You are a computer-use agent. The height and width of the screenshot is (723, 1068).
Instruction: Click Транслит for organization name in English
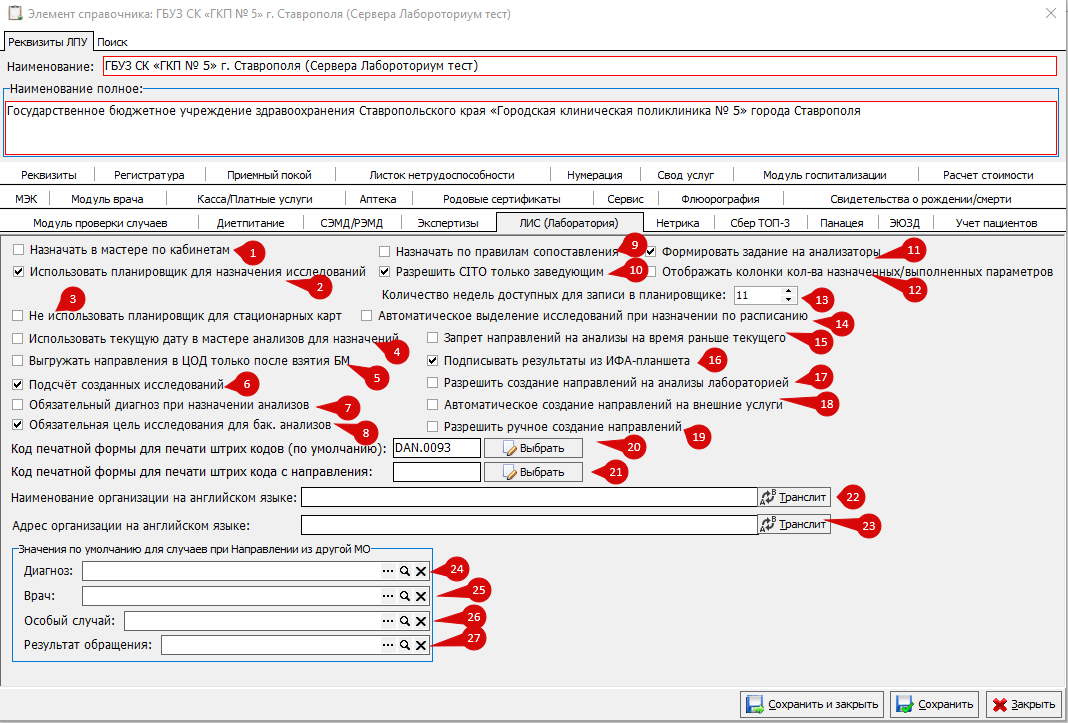coord(794,497)
